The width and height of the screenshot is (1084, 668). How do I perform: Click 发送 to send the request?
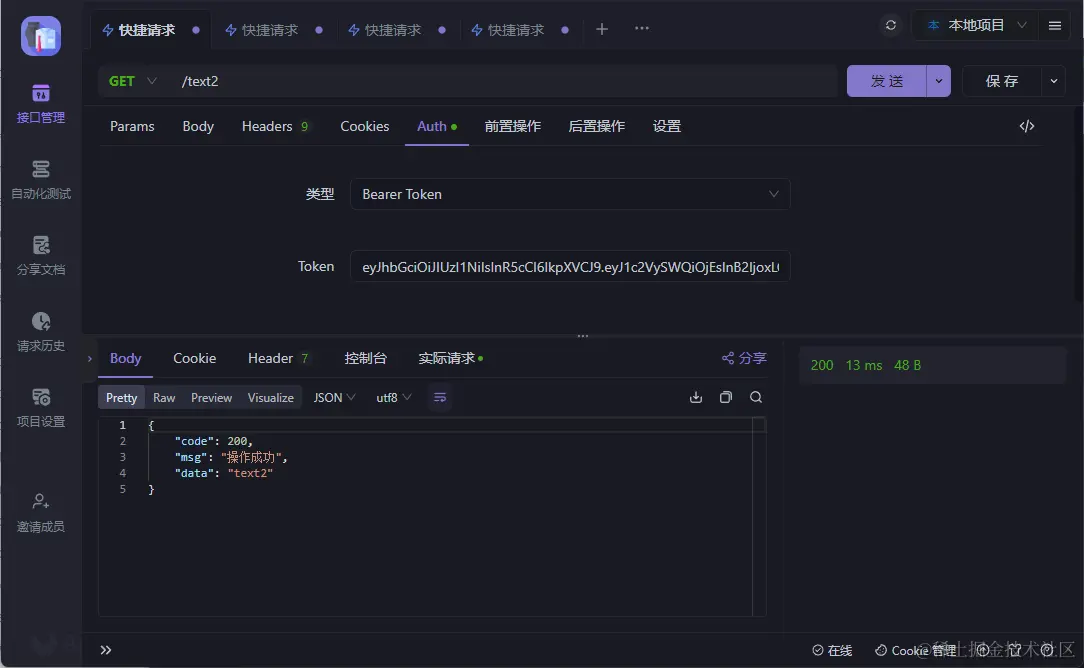pyautogui.click(x=886, y=81)
